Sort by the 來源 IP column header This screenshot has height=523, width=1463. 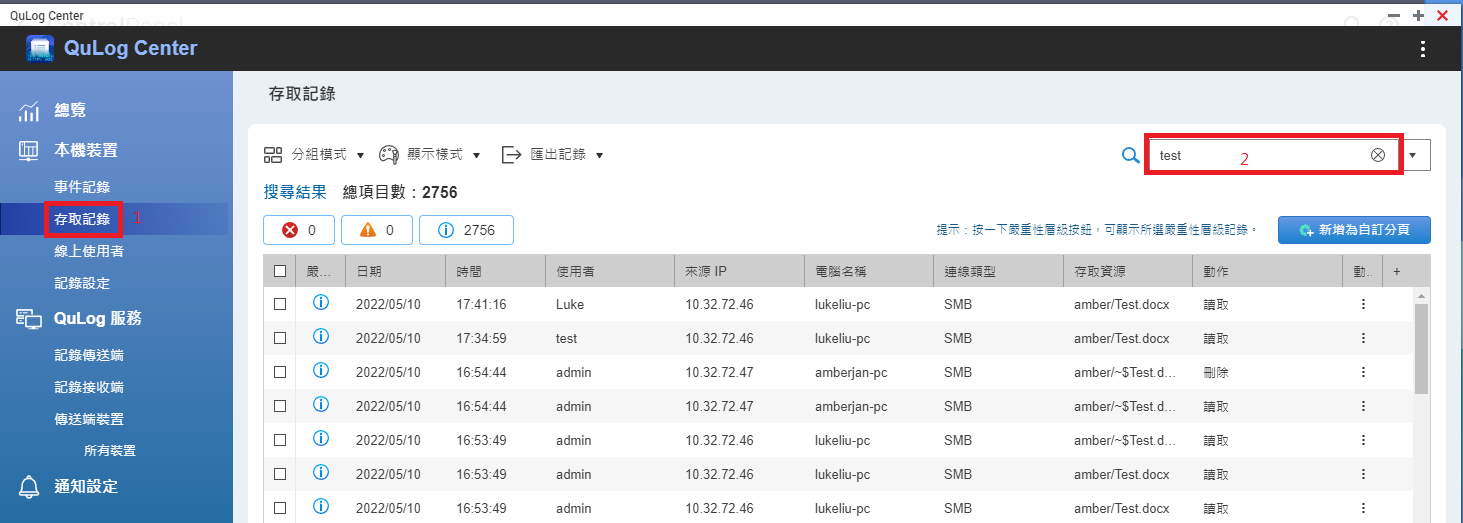tap(739, 271)
